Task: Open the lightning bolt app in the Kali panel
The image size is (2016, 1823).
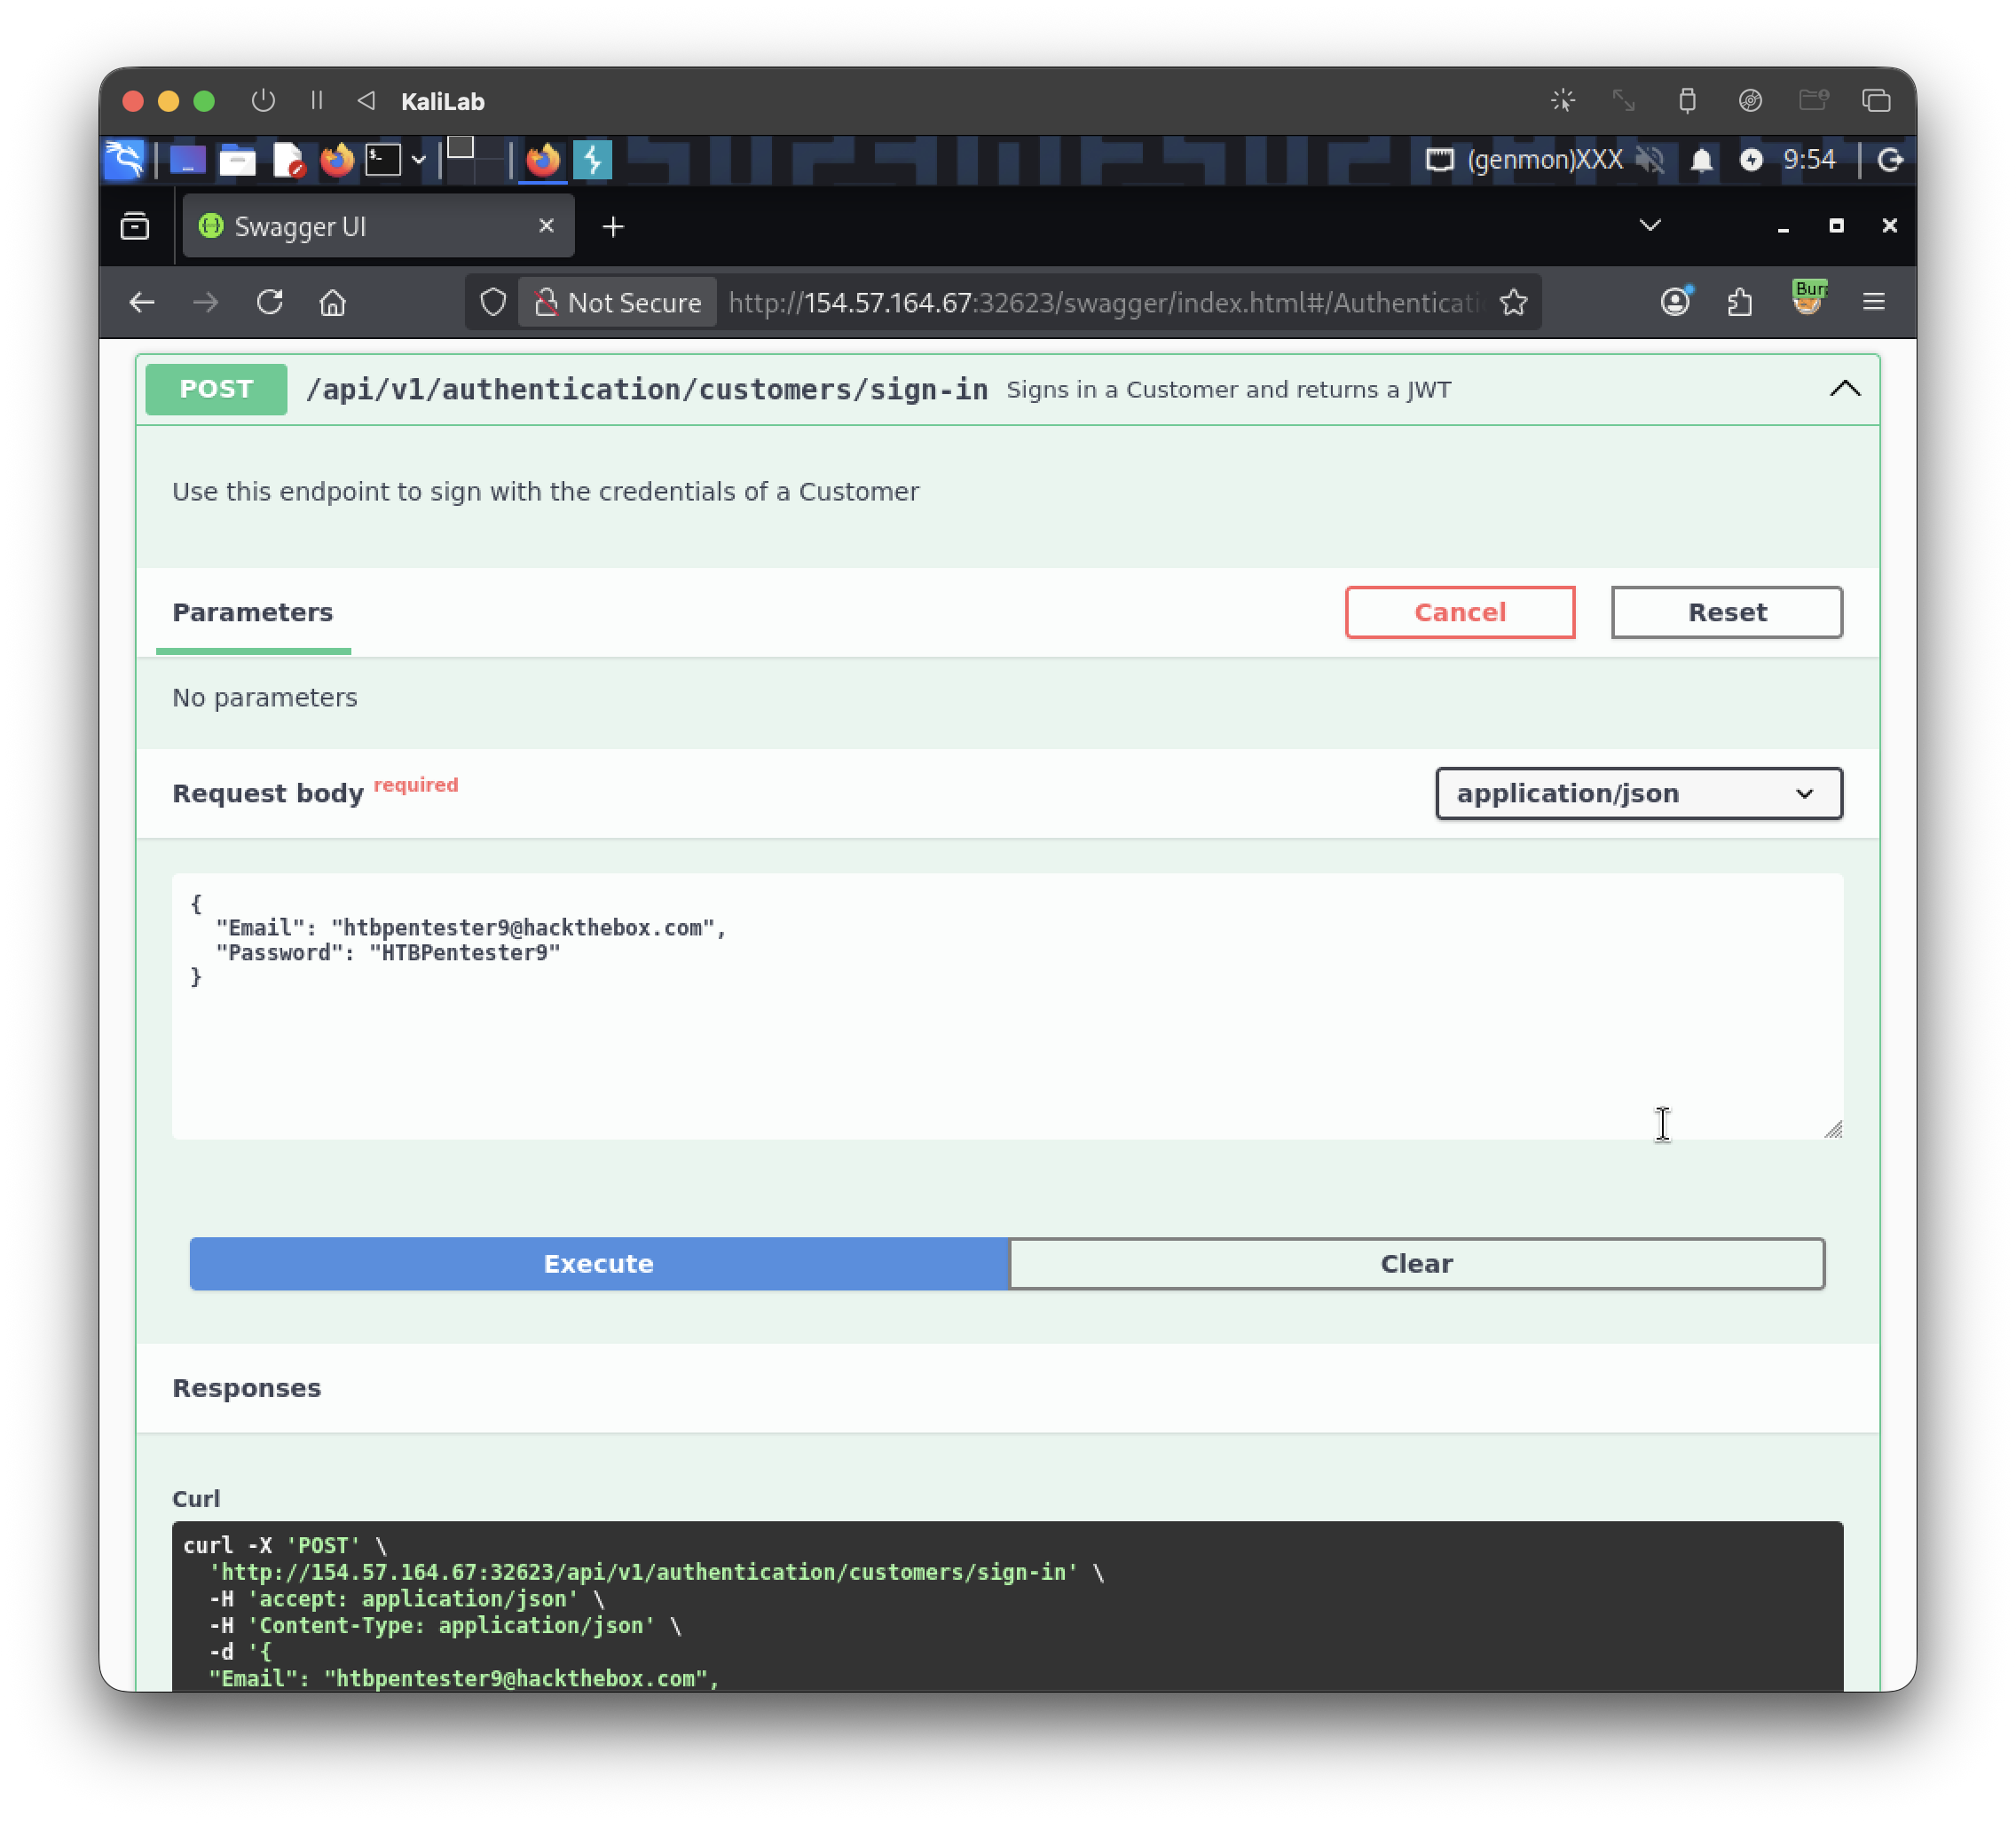Action: coord(592,160)
